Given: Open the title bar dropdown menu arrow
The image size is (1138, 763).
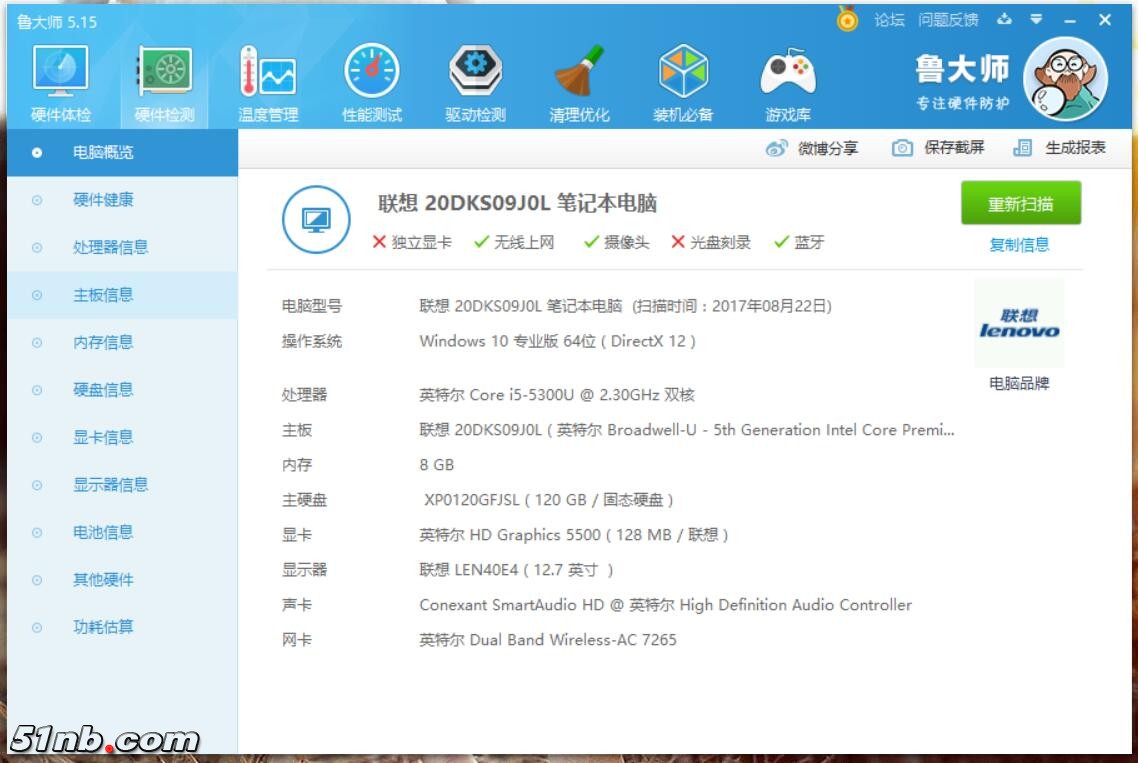Looking at the screenshot, I should [x=1037, y=19].
